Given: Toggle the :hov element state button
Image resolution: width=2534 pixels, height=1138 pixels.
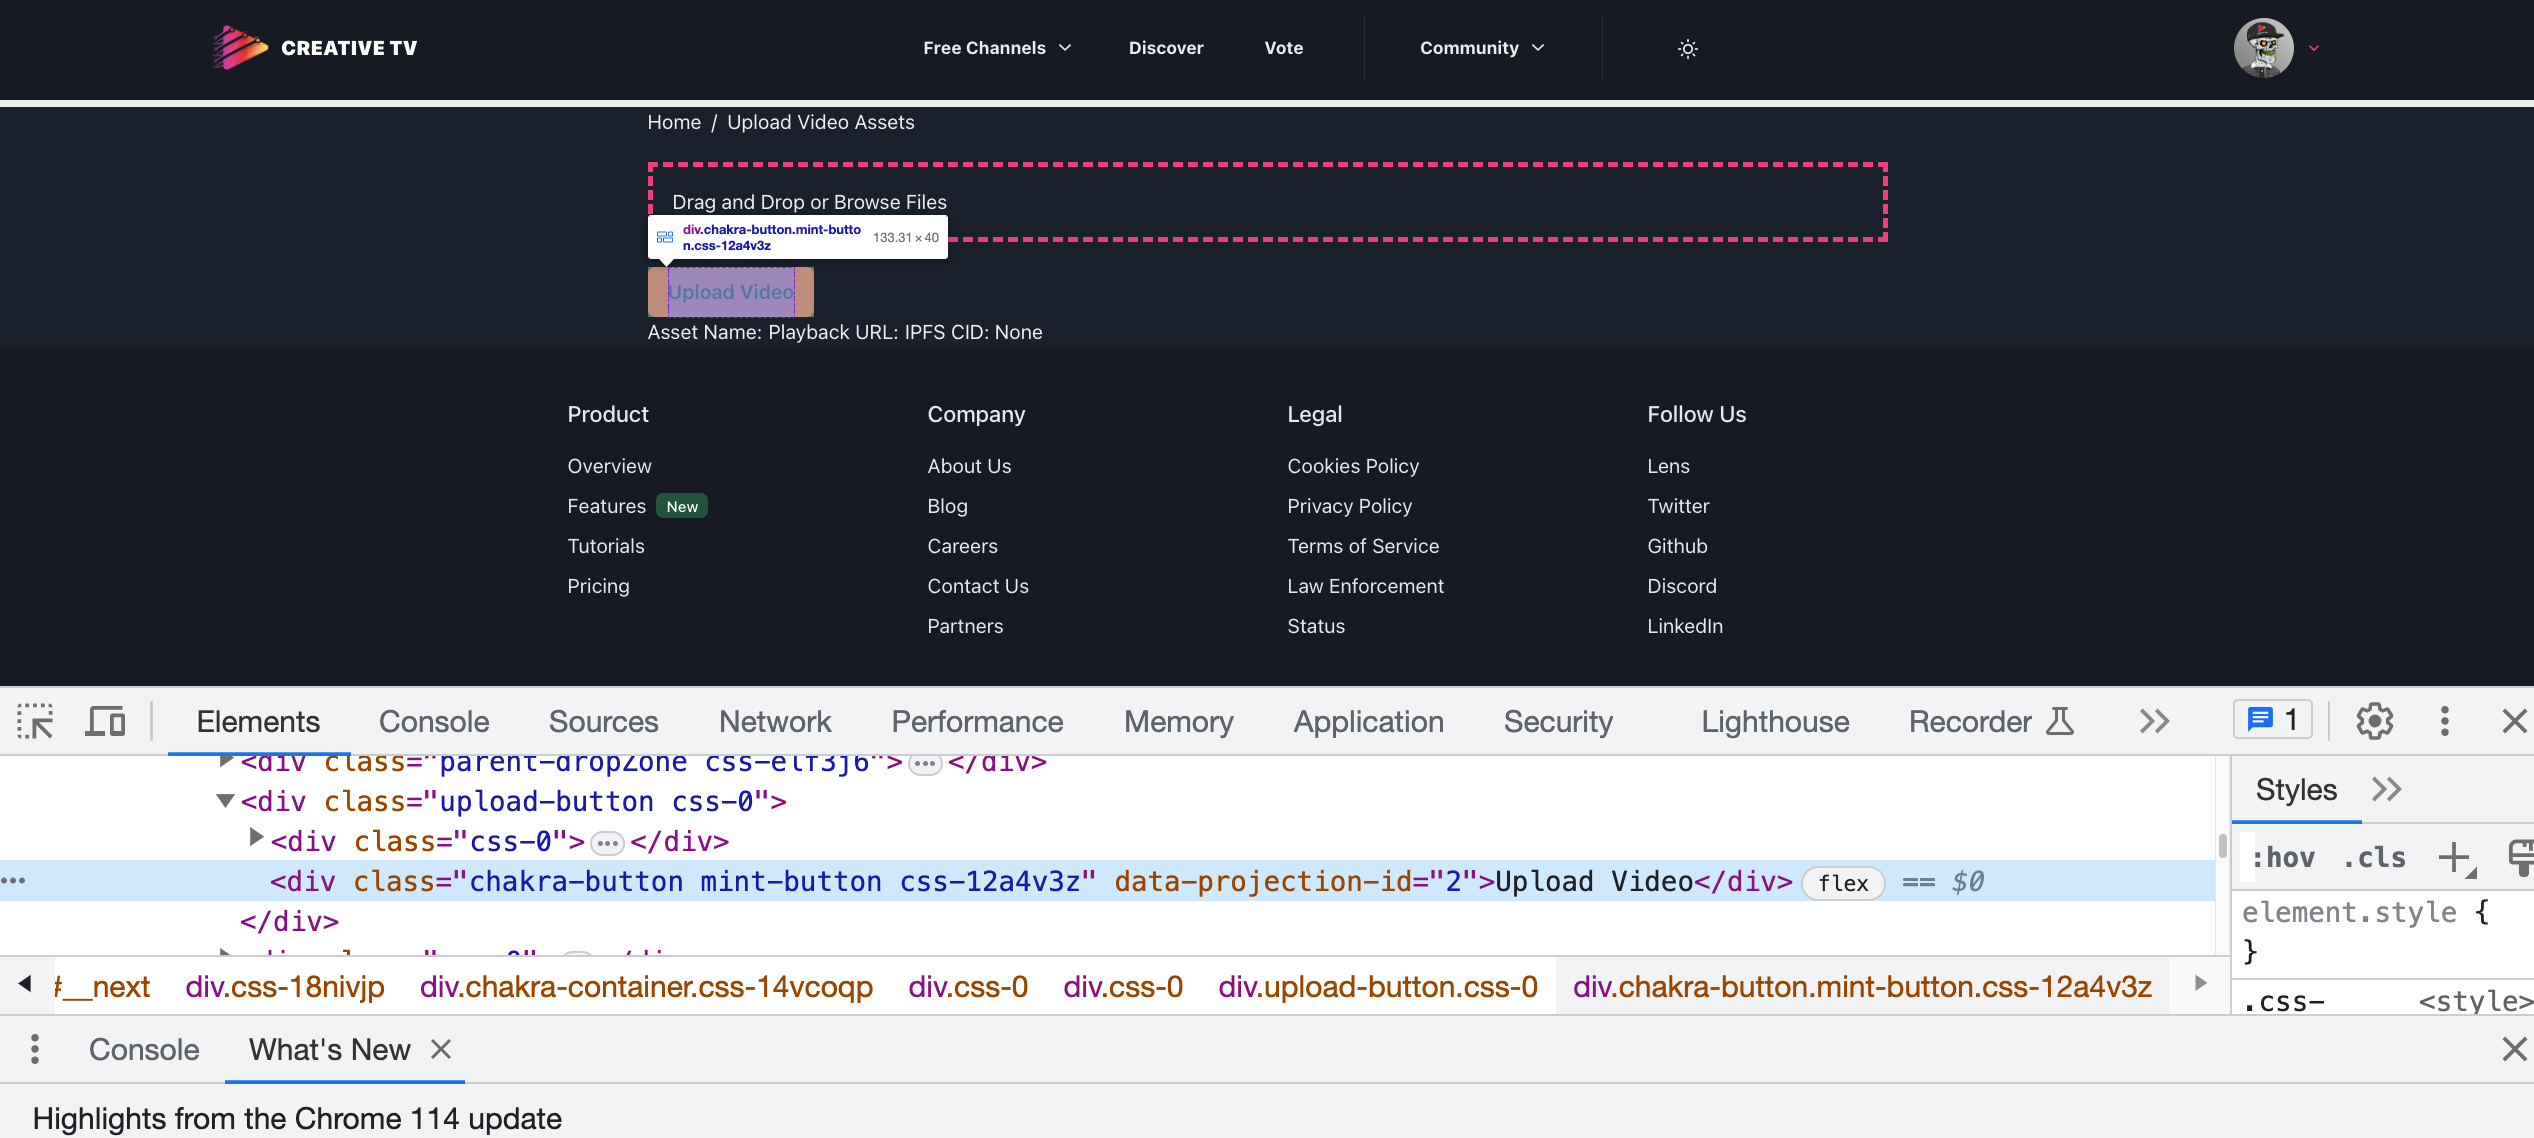Looking at the screenshot, I should point(2282,858).
